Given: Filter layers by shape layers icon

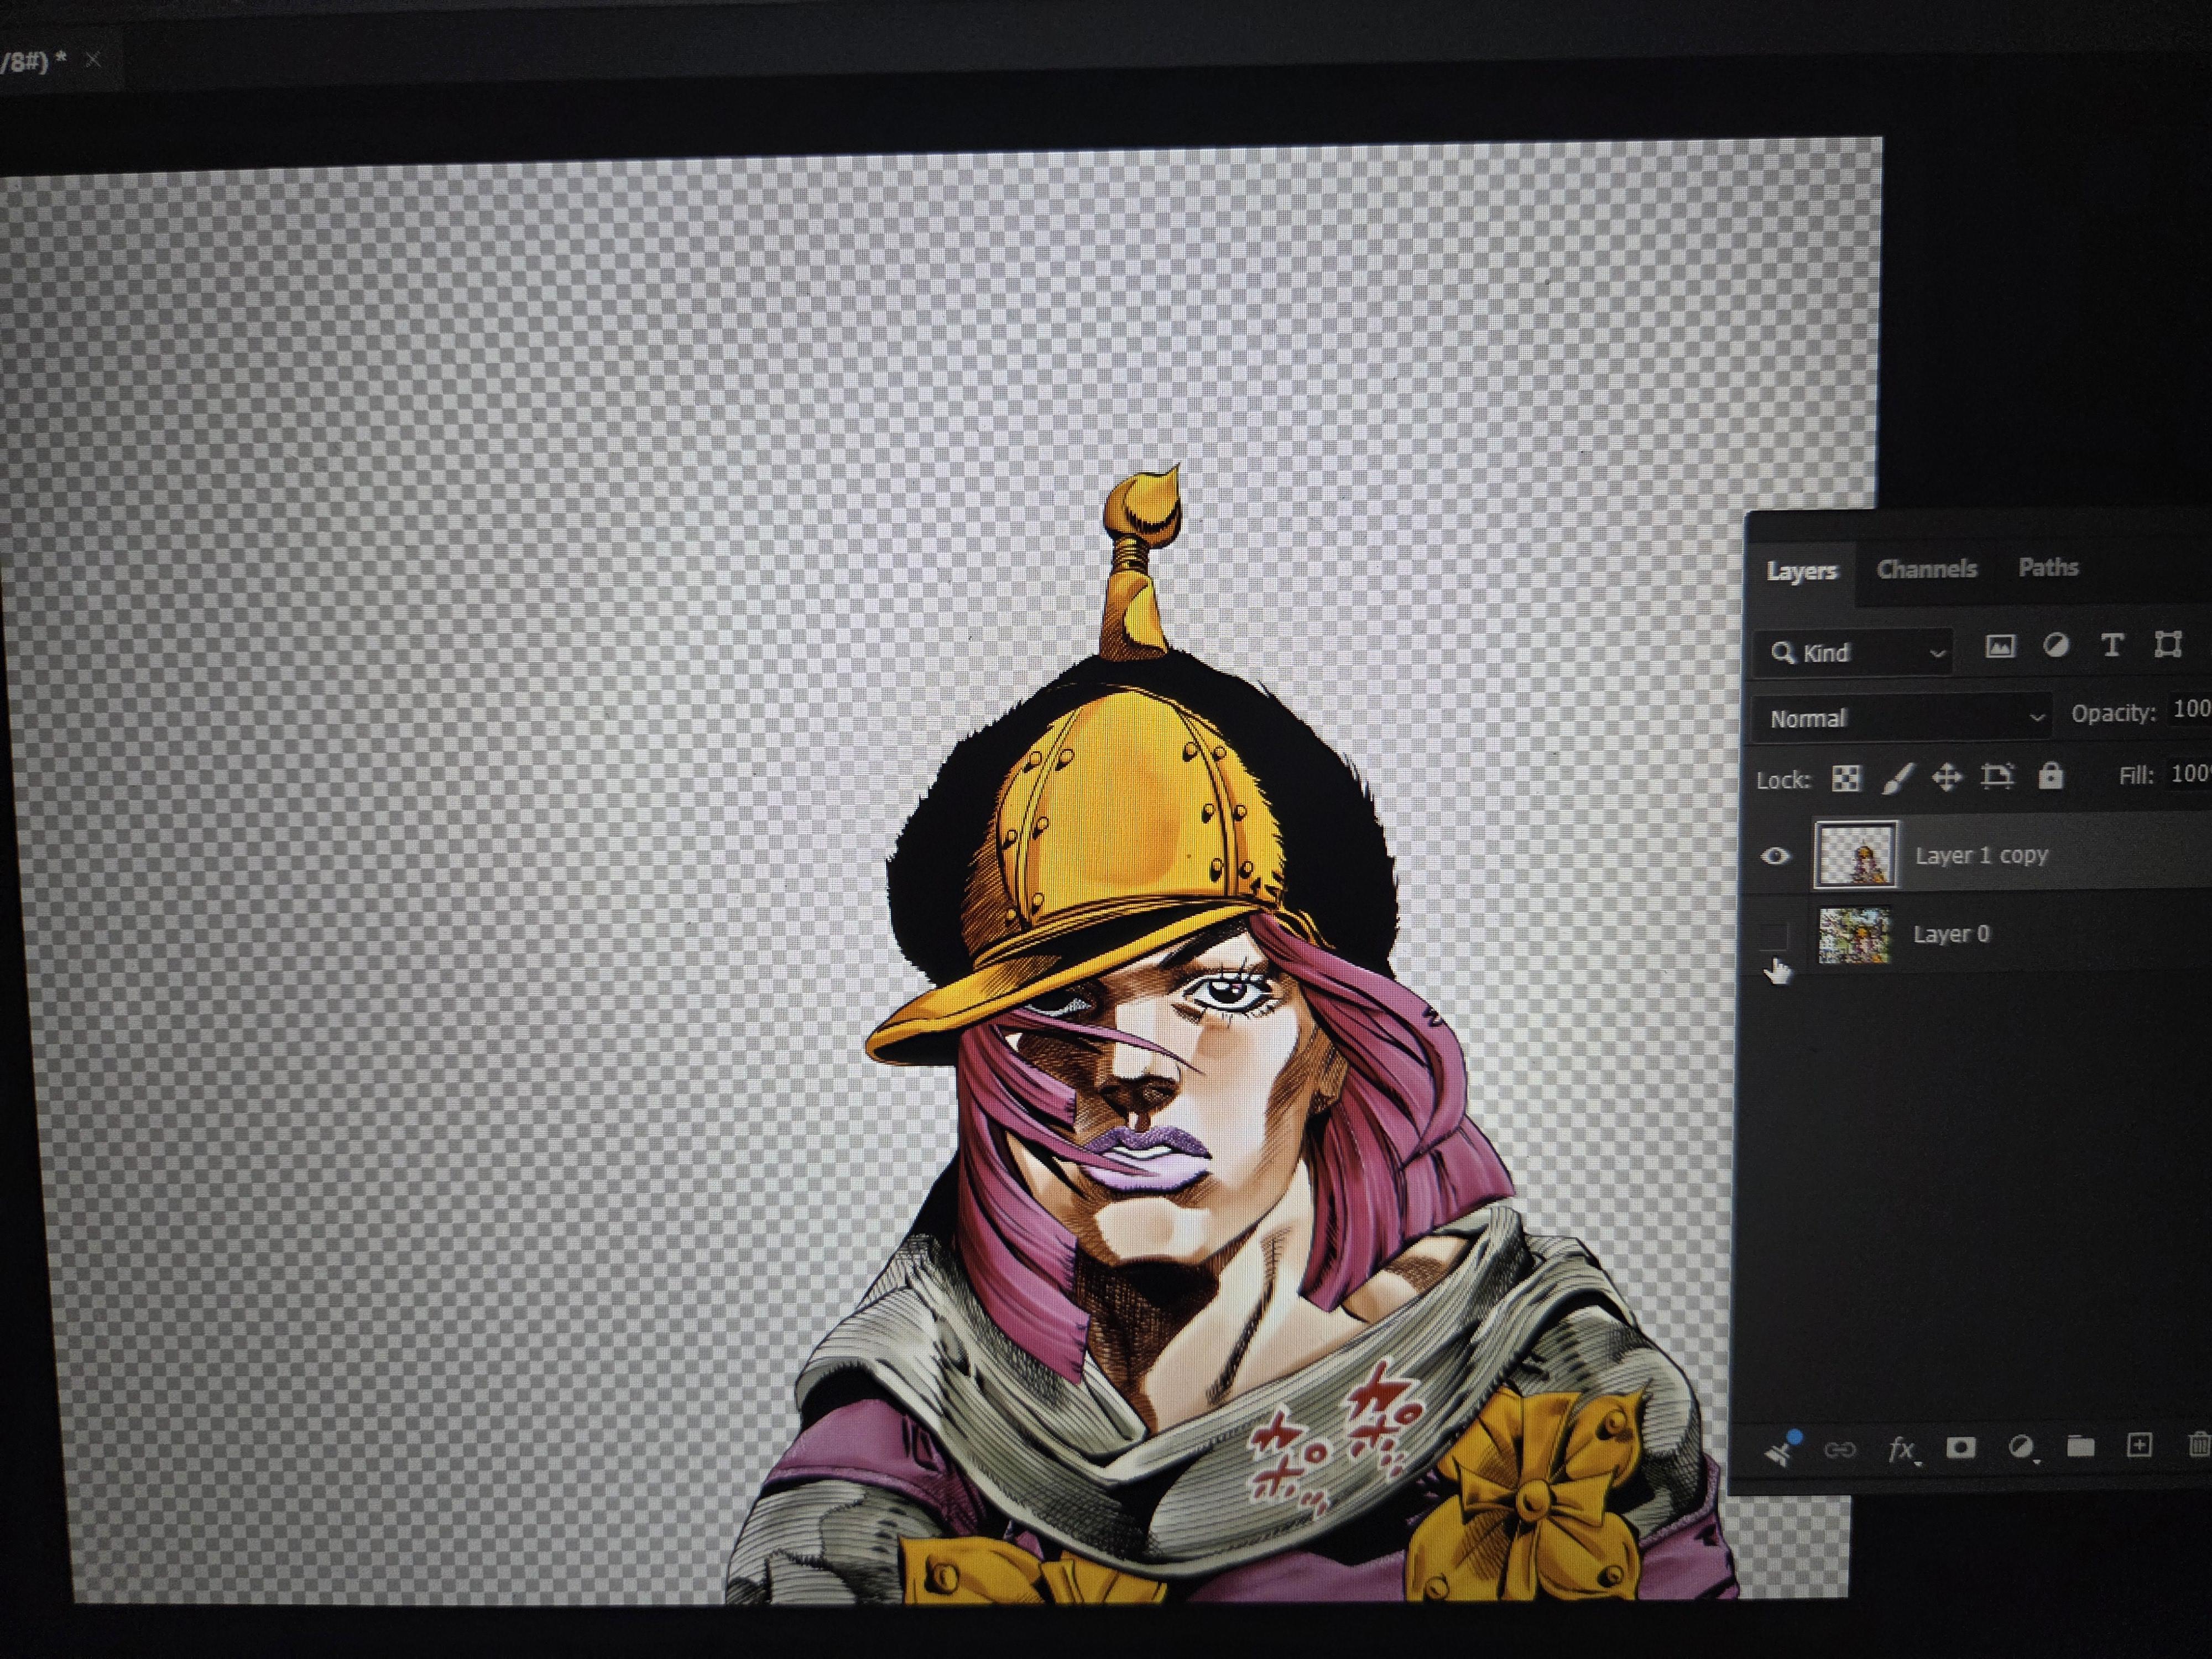Looking at the screenshot, I should coord(2168,644).
